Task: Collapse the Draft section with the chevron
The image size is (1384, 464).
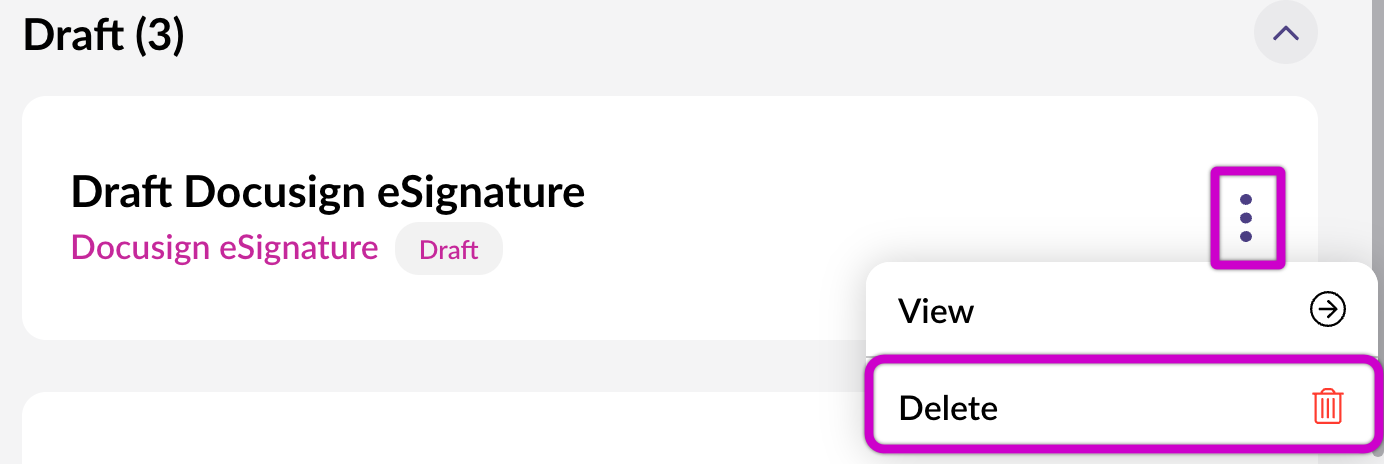Action: coord(1285,33)
